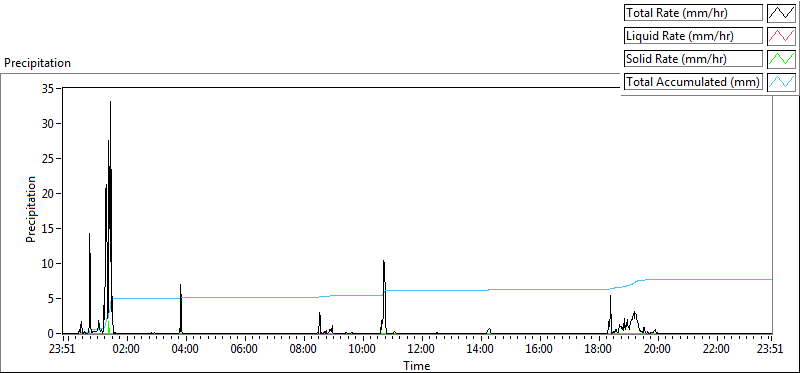800x373 pixels.
Task: Click the red Liquid Rate plot icon
Action: coord(781,36)
